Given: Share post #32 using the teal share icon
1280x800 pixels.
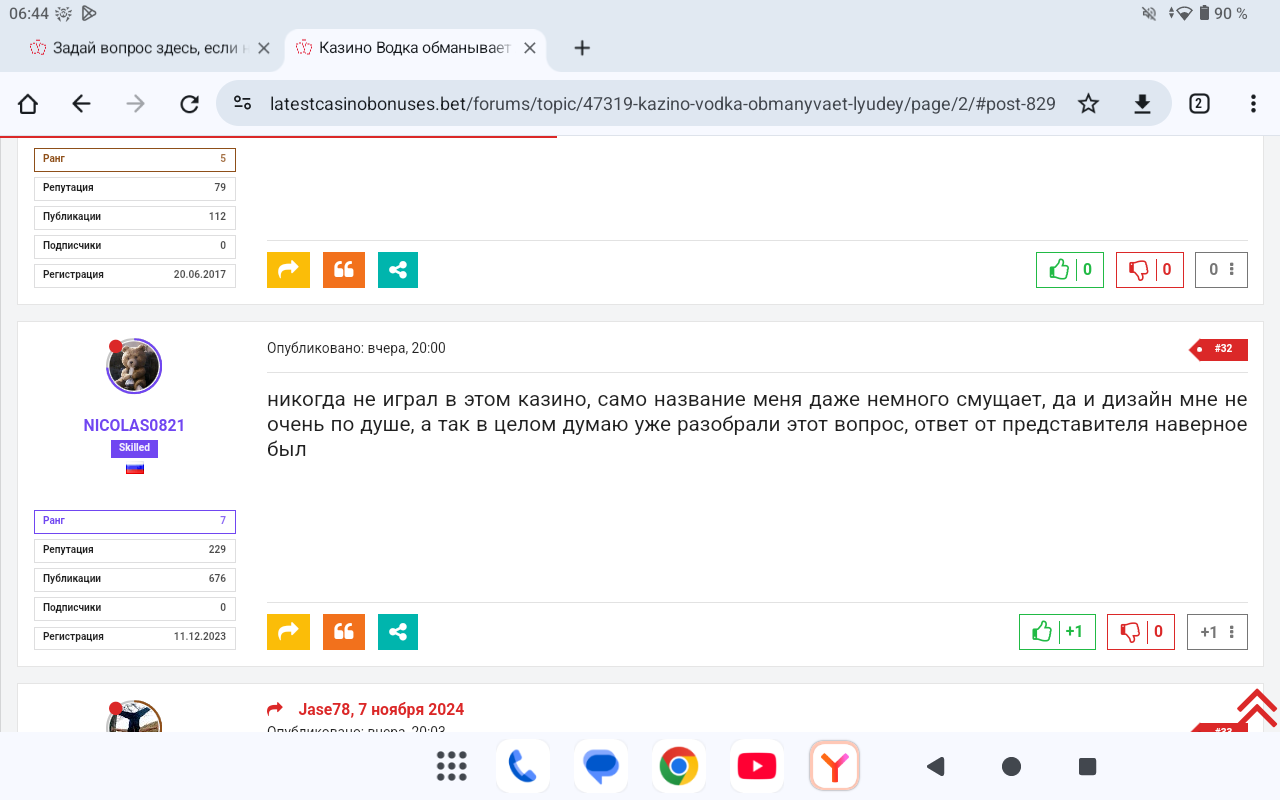Looking at the screenshot, I should [398, 632].
